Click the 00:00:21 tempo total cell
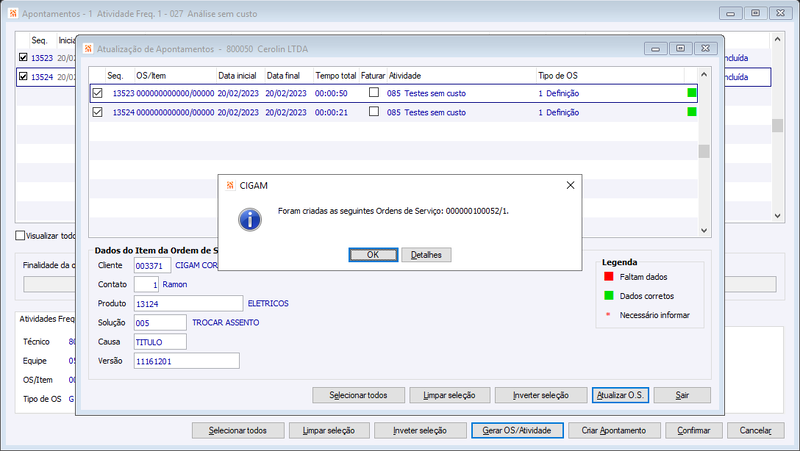This screenshot has height=451, width=800. tap(331, 112)
